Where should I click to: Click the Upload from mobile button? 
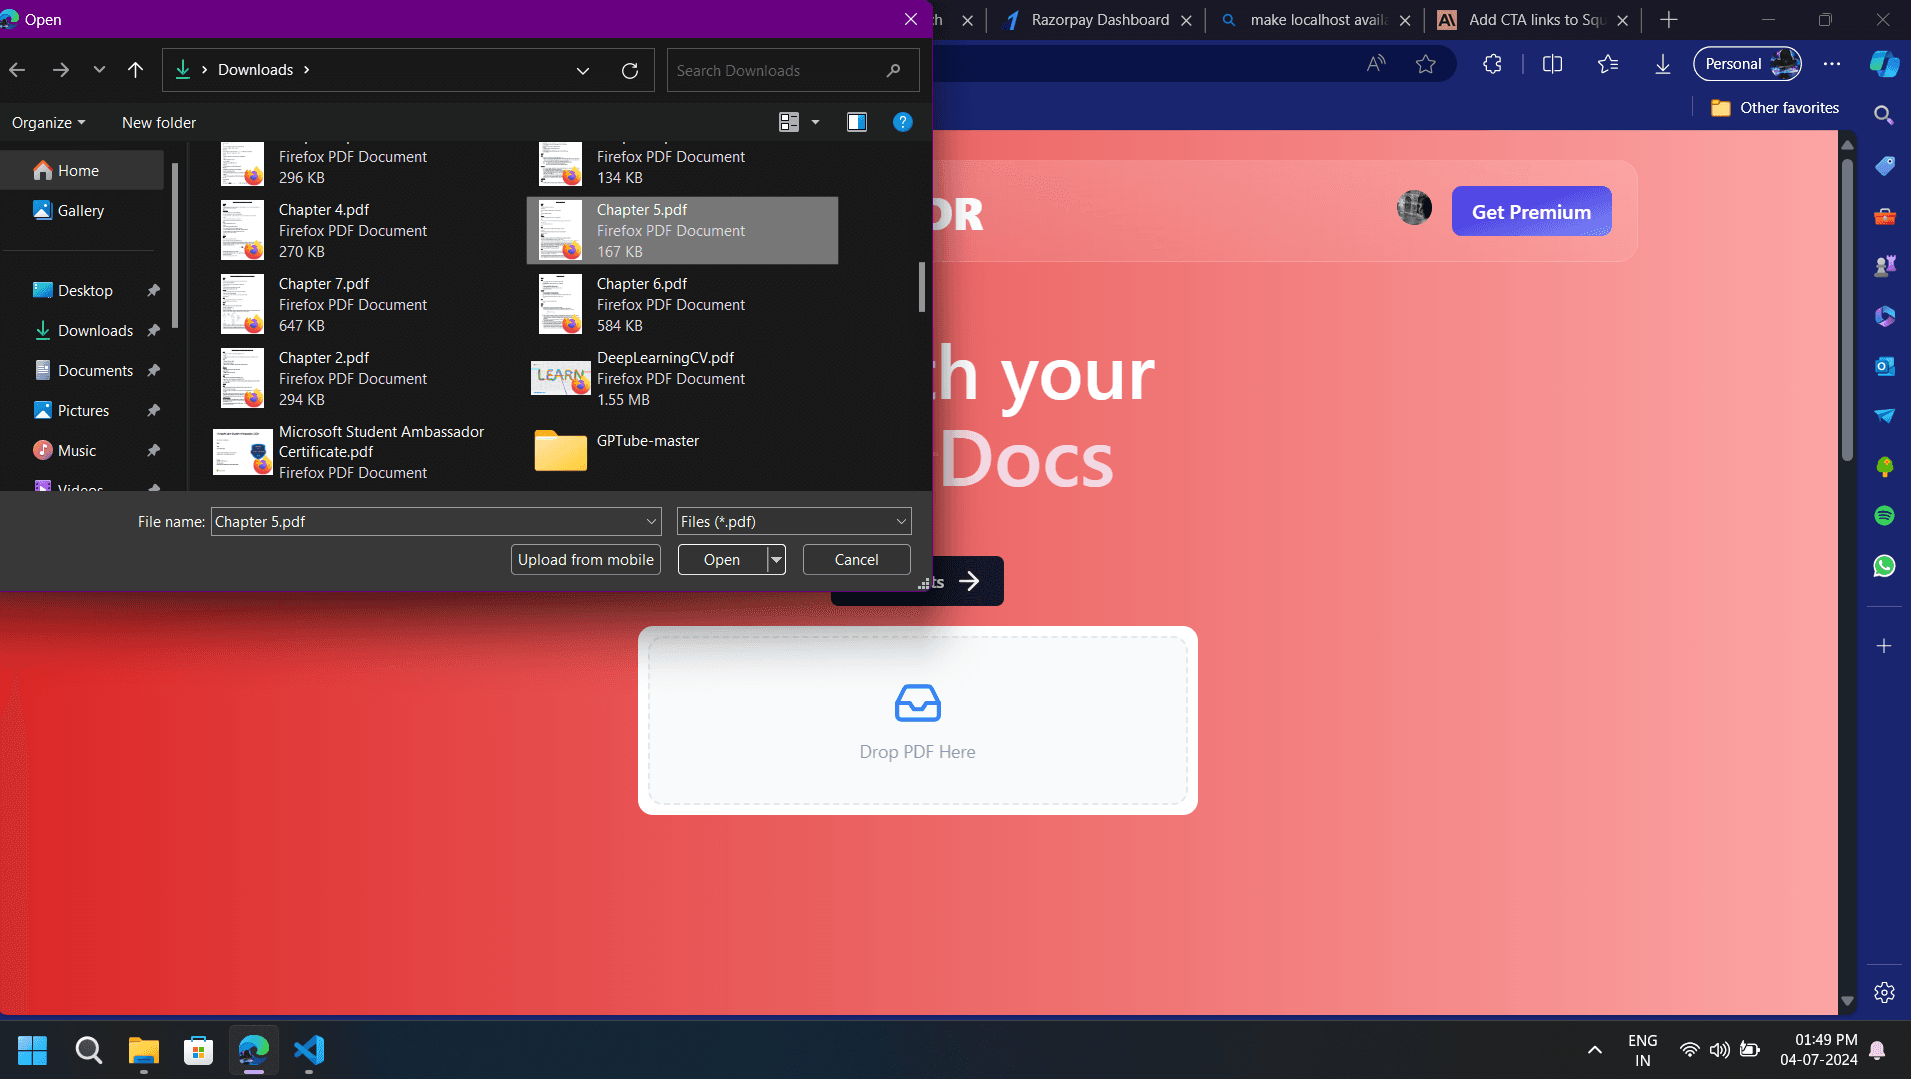[x=585, y=560]
